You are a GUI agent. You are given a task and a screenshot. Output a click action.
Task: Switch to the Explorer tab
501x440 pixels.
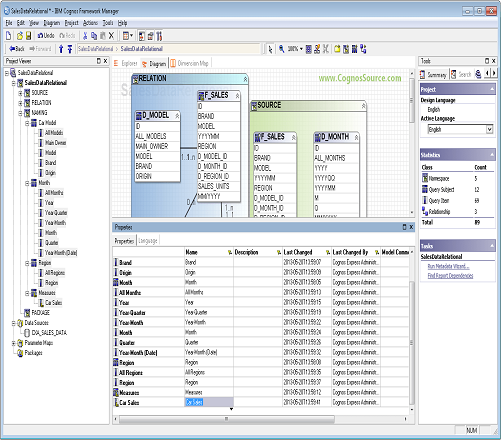(x=126, y=63)
